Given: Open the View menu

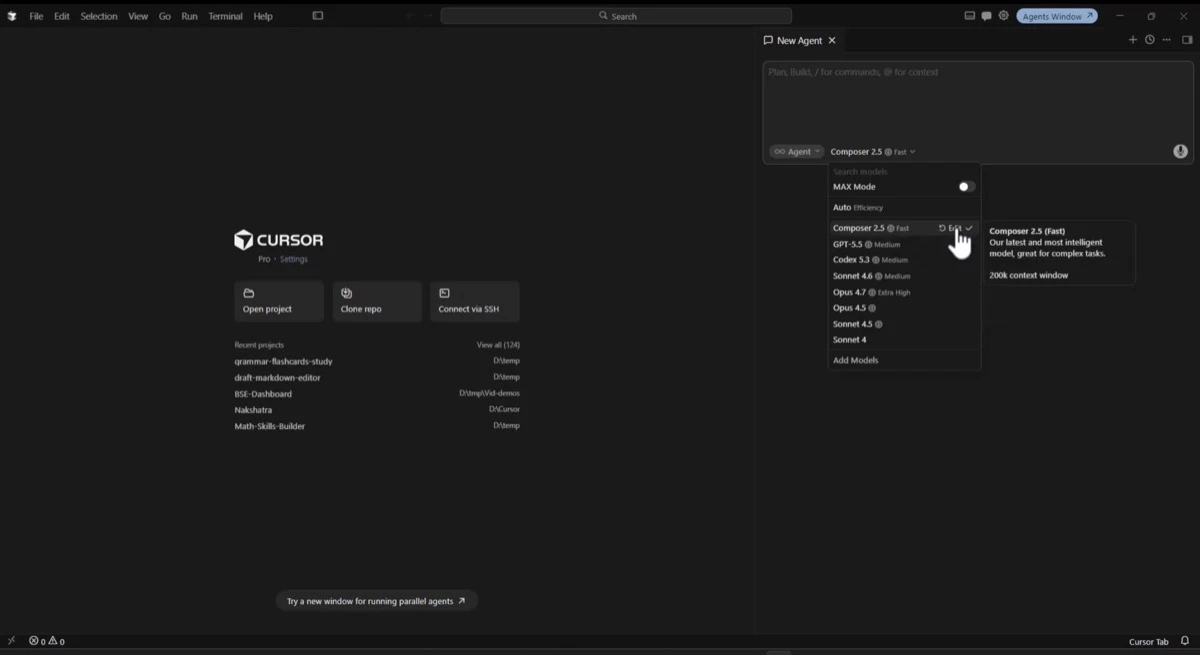Looking at the screenshot, I should (x=138, y=16).
